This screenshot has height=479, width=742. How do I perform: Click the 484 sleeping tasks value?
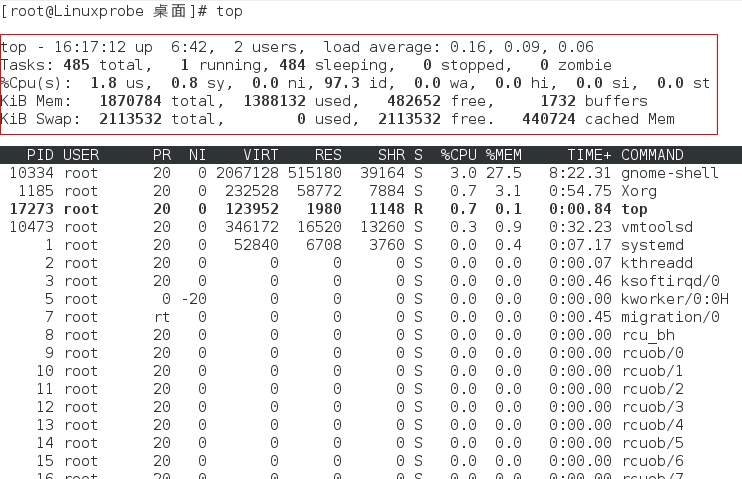point(292,65)
